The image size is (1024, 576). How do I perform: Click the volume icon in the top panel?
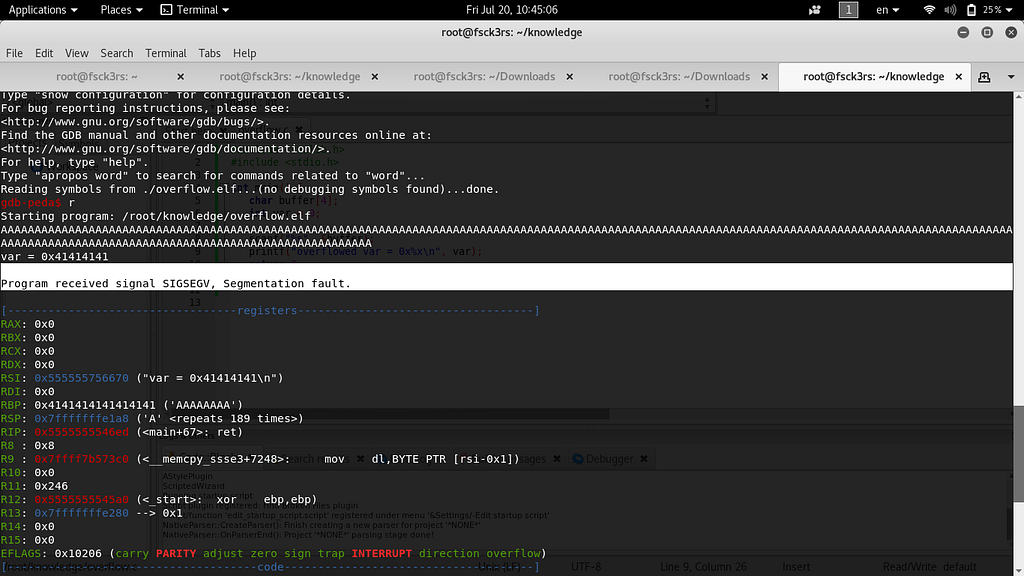tap(948, 10)
